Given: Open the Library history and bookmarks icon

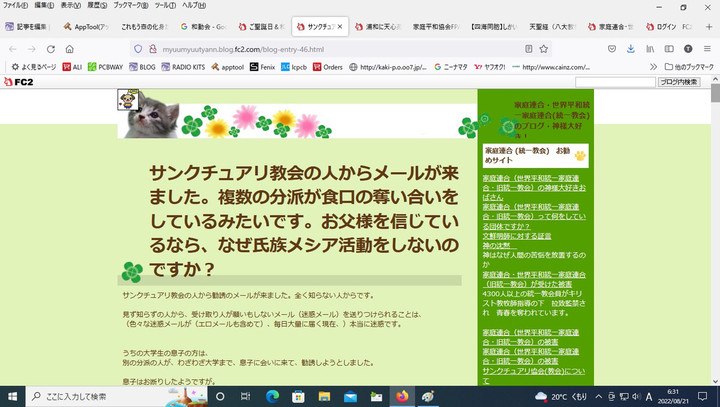Looking at the screenshot, I should [x=650, y=48].
